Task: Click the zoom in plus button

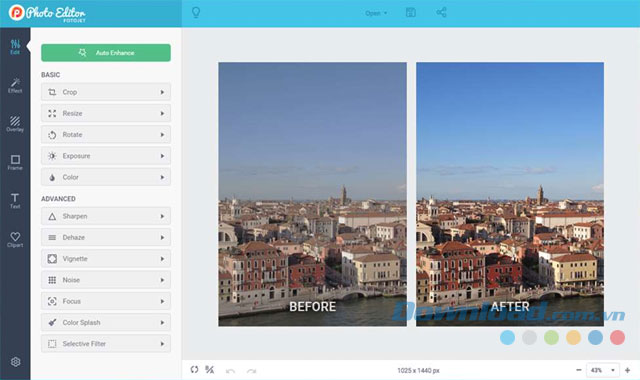Action: click(627, 370)
